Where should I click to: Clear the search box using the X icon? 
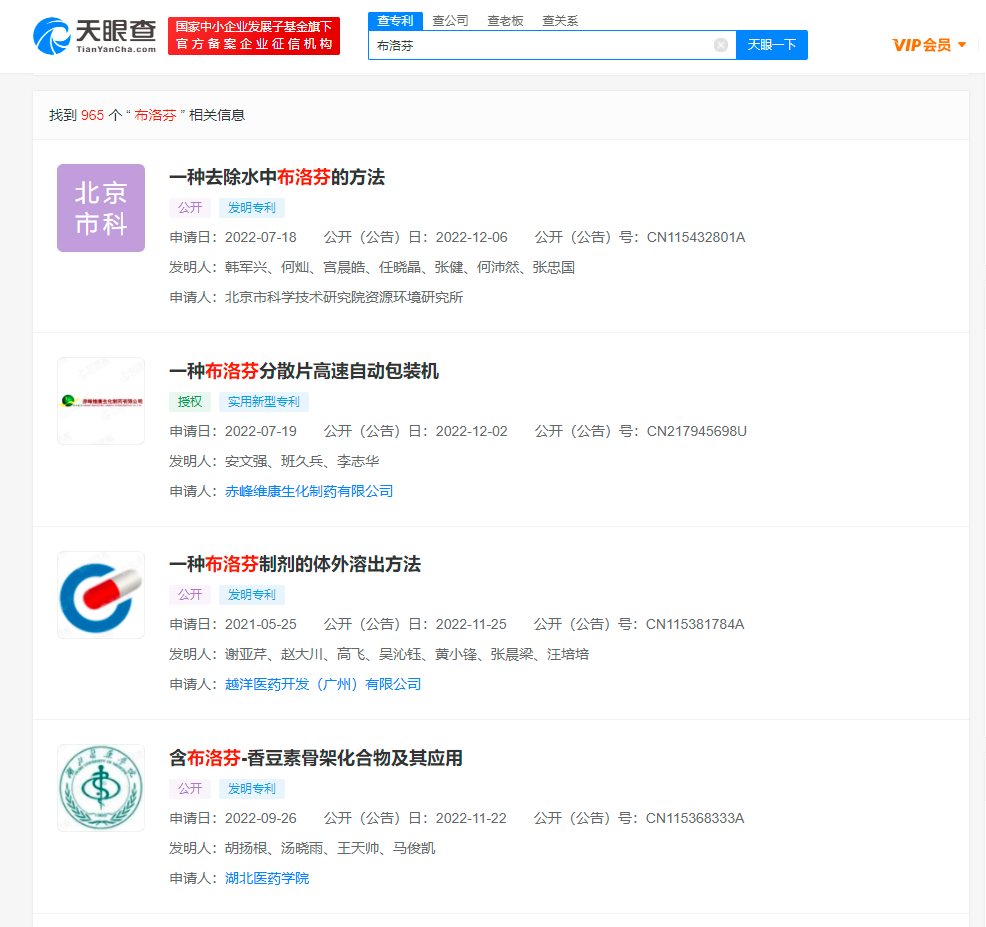[x=720, y=44]
